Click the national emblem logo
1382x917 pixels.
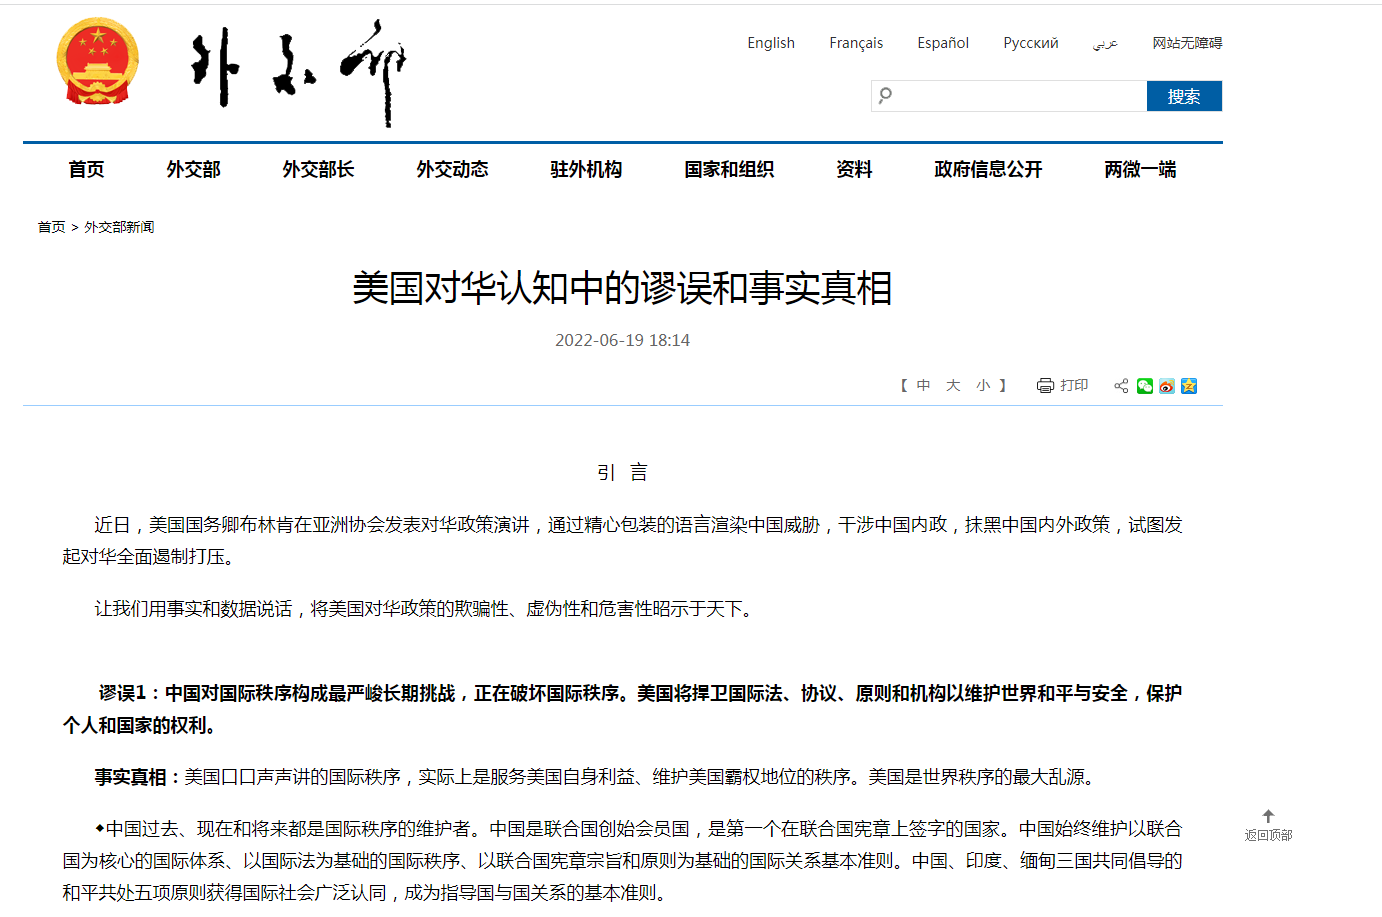(x=97, y=61)
